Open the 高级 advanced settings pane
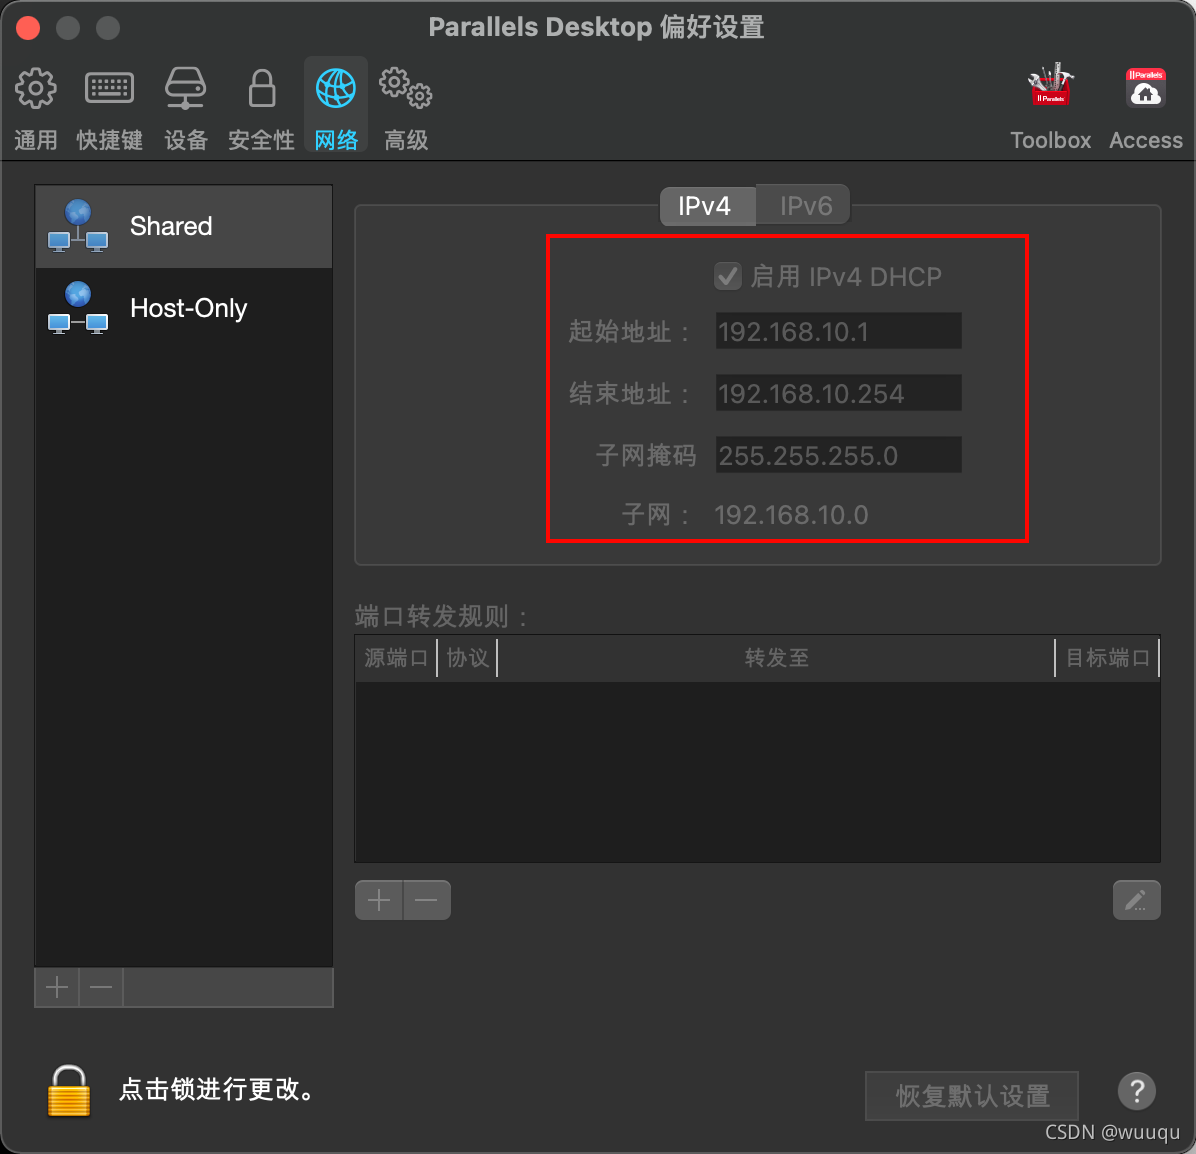Screen dimensions: 1196x1154 pyautogui.click(x=406, y=107)
